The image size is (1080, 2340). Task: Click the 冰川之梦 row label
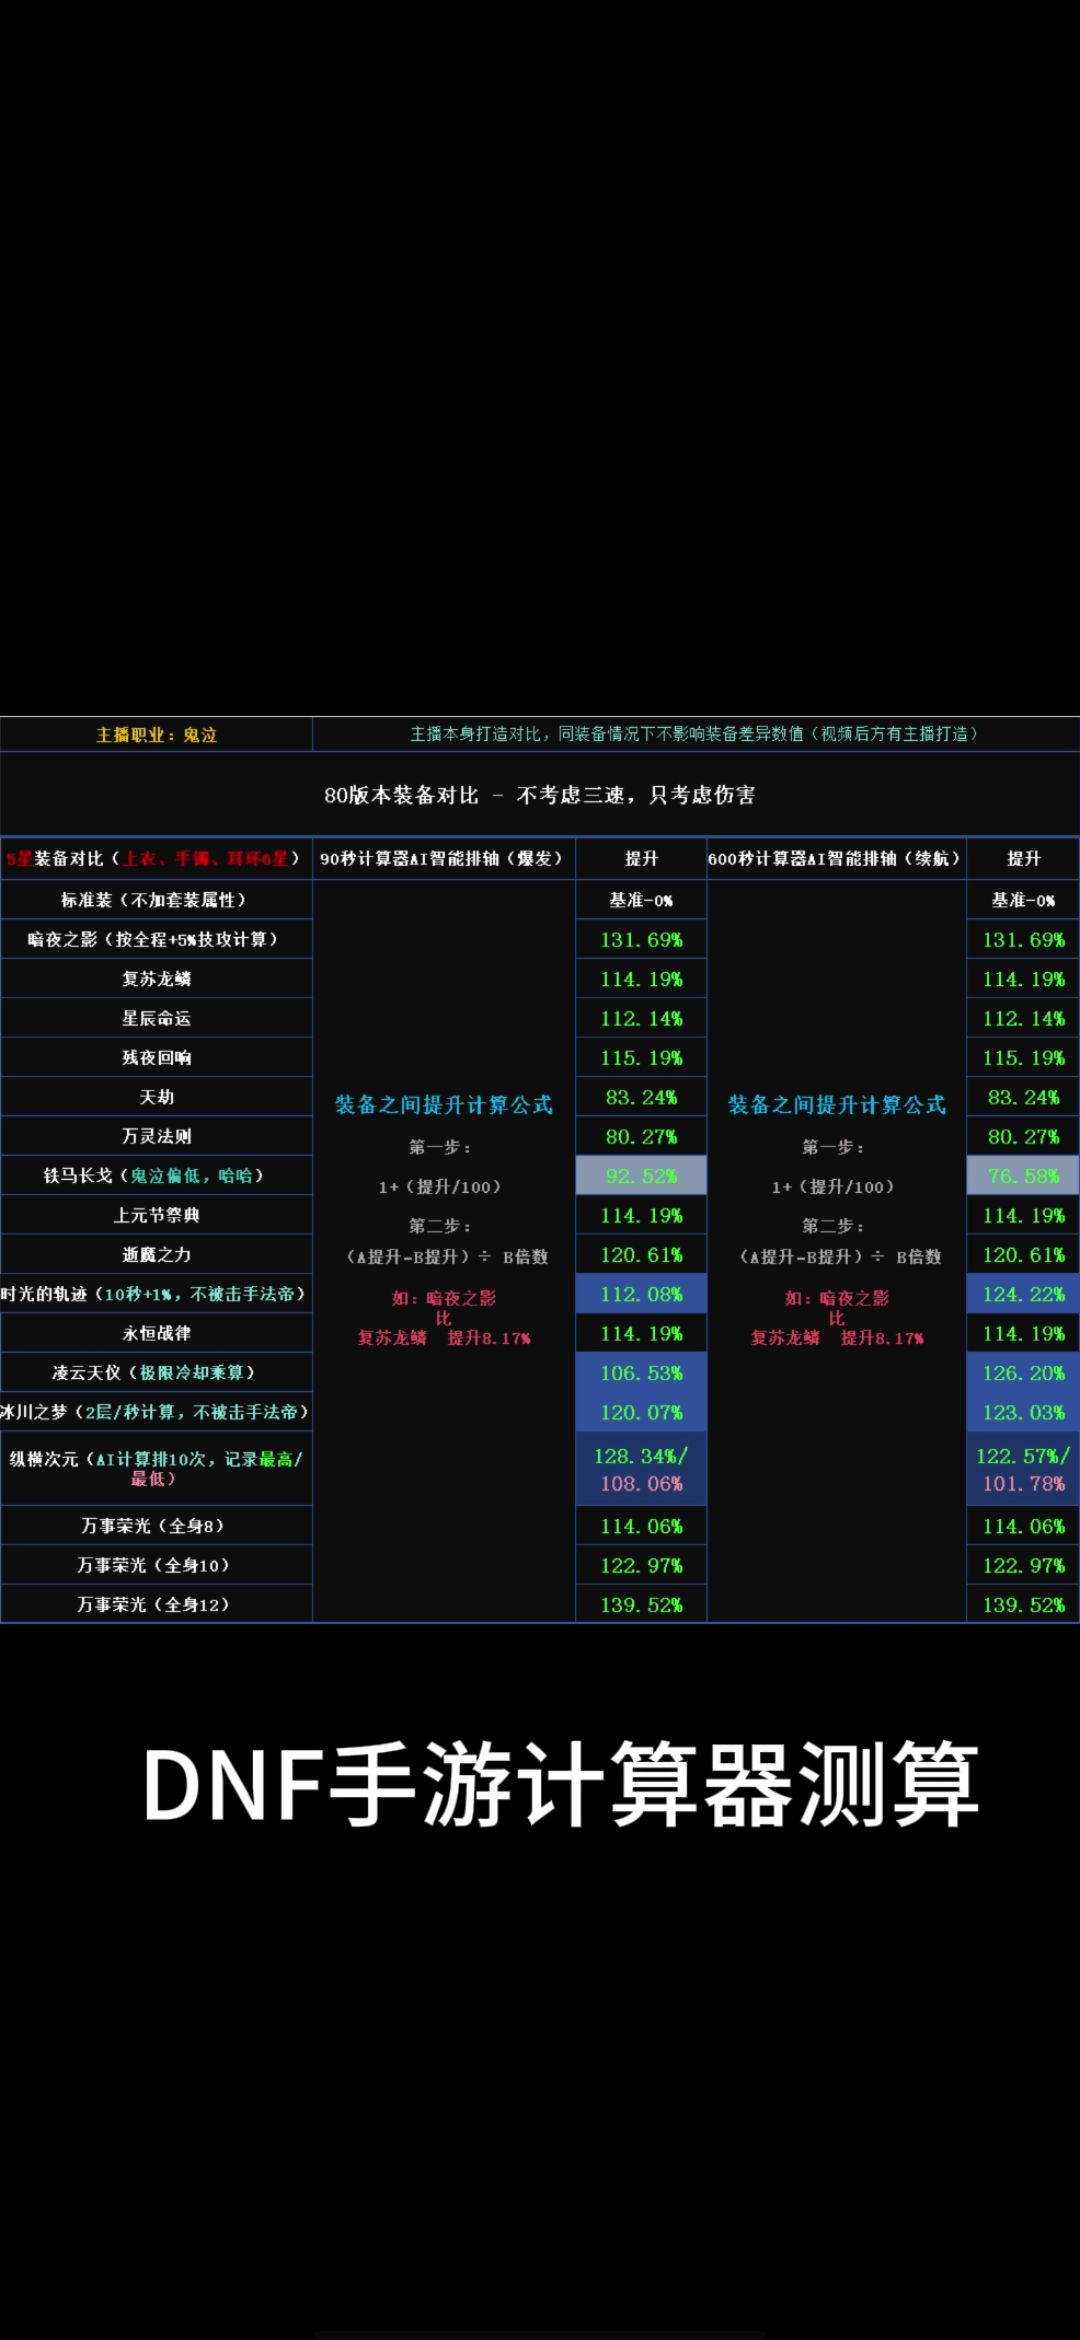(x=156, y=1412)
